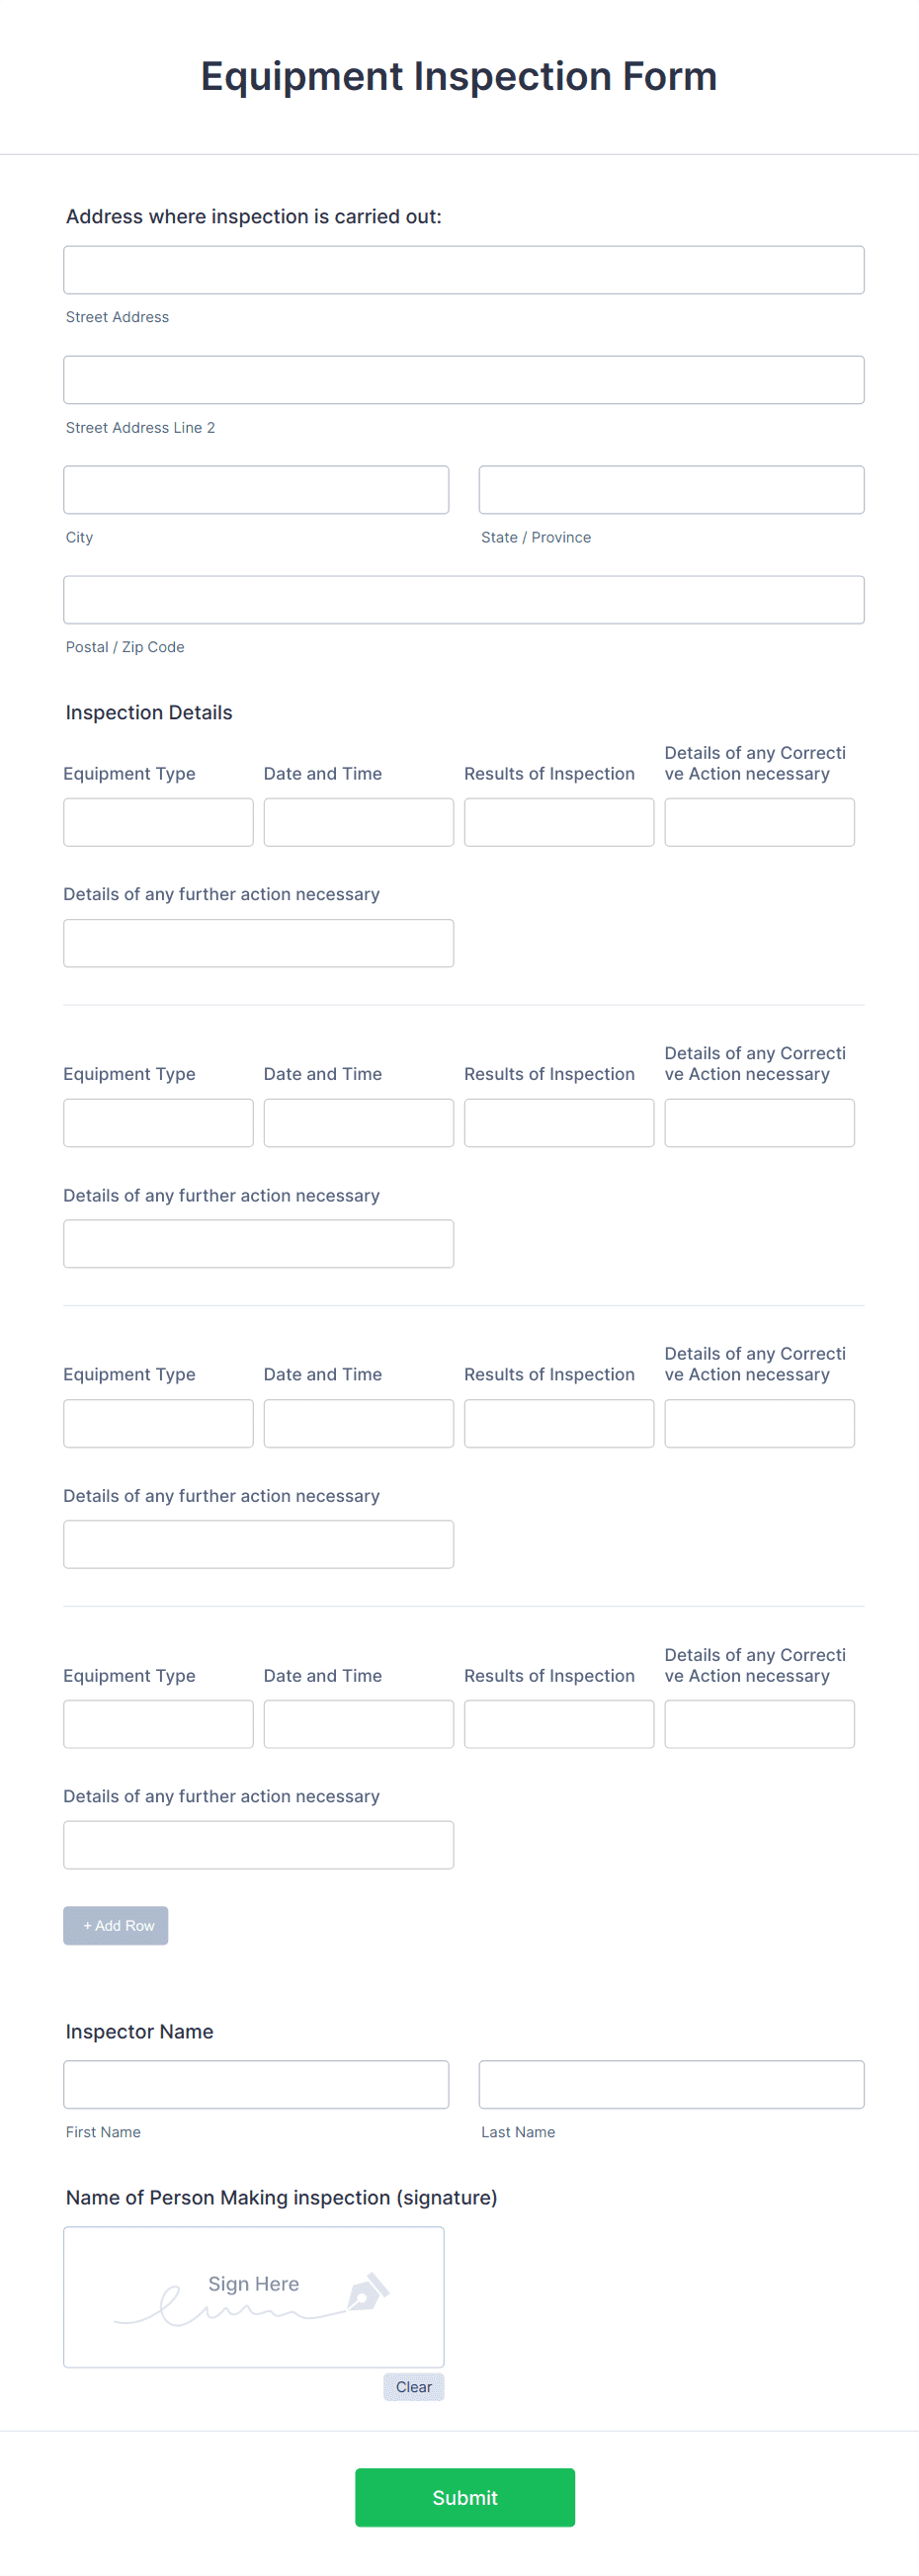
Task: Click the City input field
Action: pos(256,489)
